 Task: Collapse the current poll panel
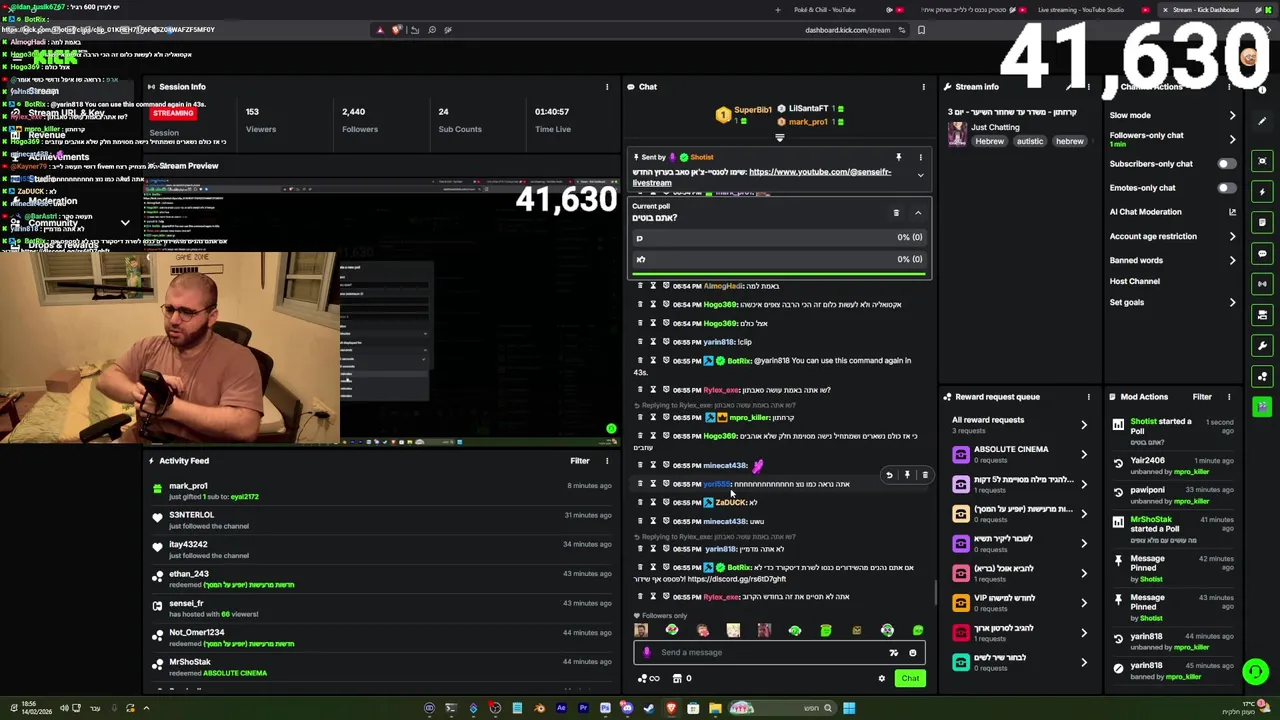click(x=918, y=212)
